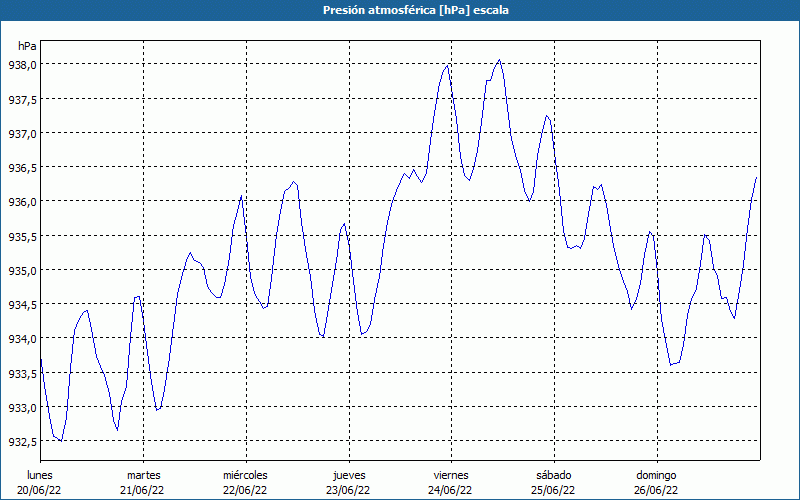Viewport: 800px width, 500px height.
Task: Click the chart title 'Presión atmosférica [hPa] escala'
Action: click(x=416, y=10)
